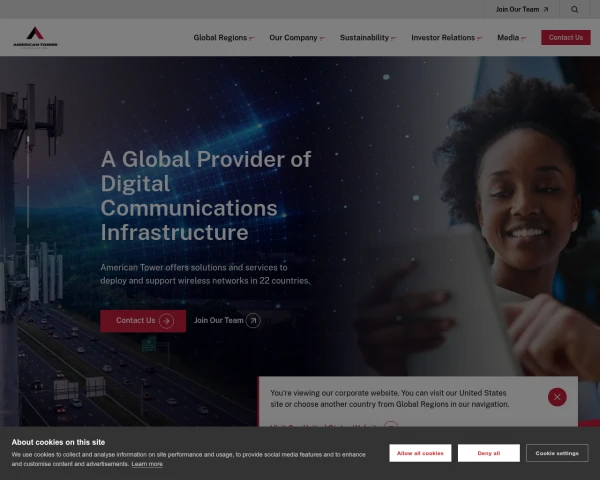Expand the Sustainability menu
The image size is (600, 480).
[368, 38]
